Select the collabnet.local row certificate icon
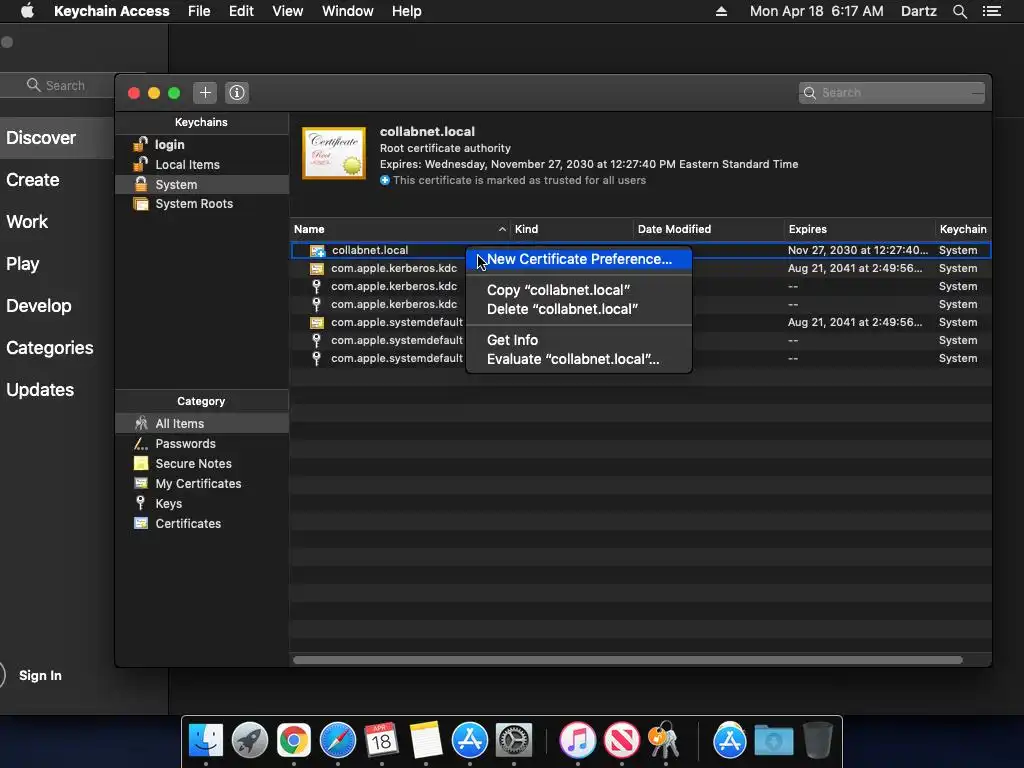 coord(317,250)
